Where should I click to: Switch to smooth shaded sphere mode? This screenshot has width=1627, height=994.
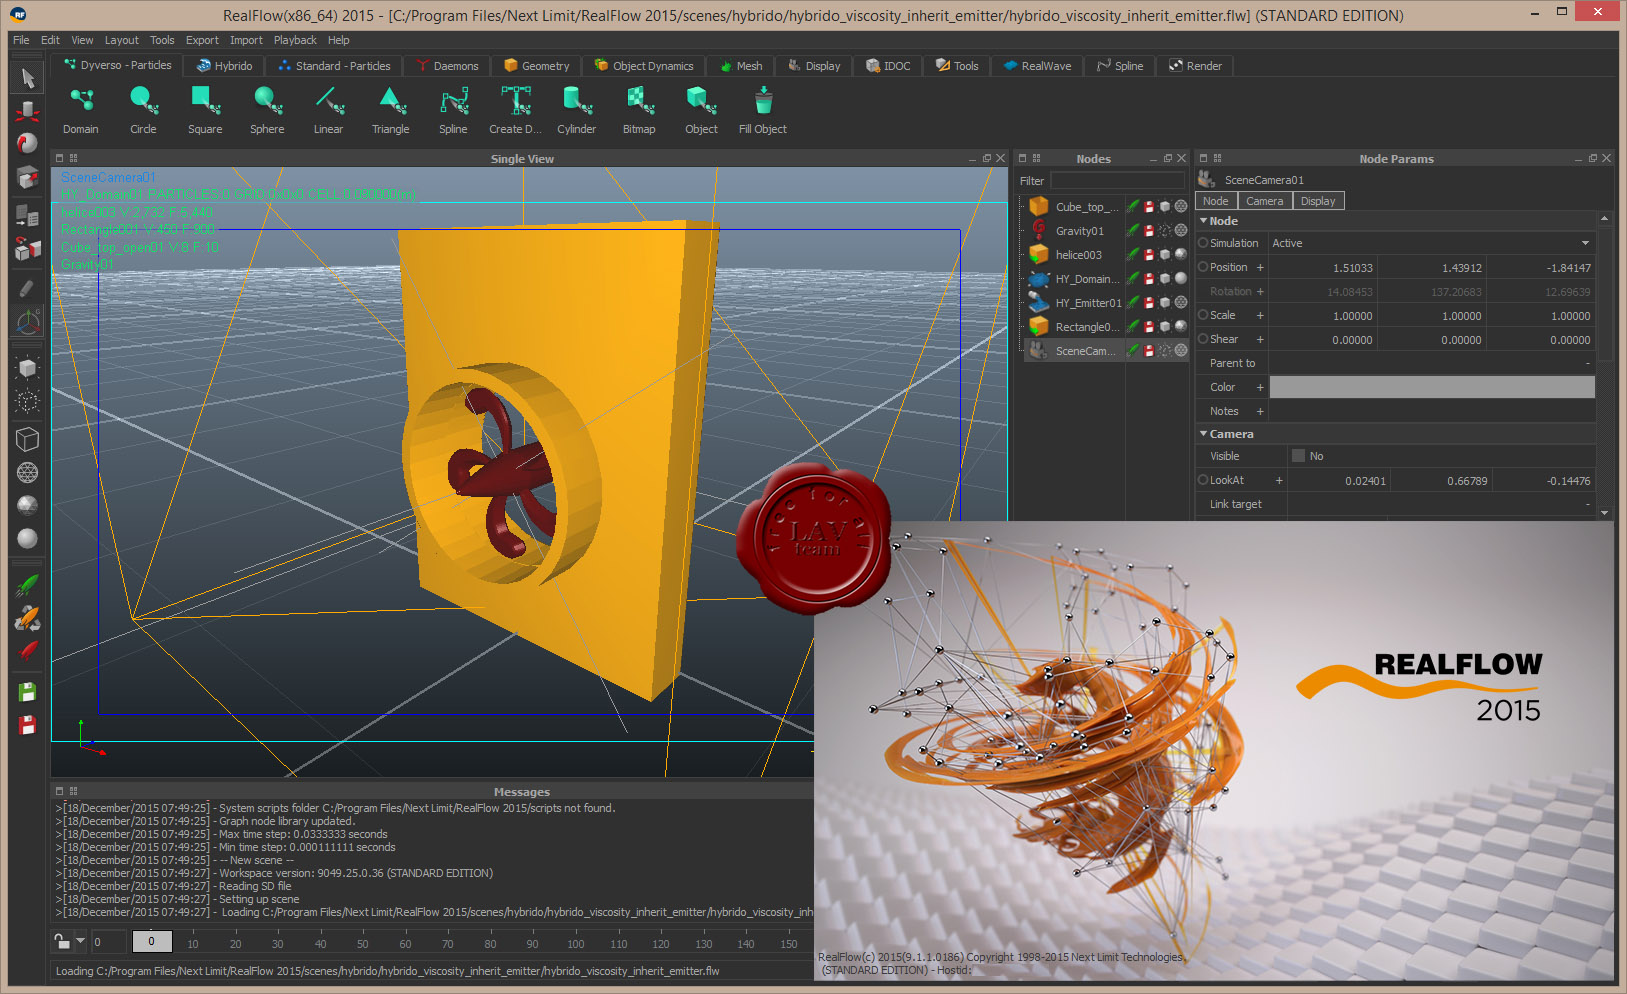pyautogui.click(x=27, y=538)
